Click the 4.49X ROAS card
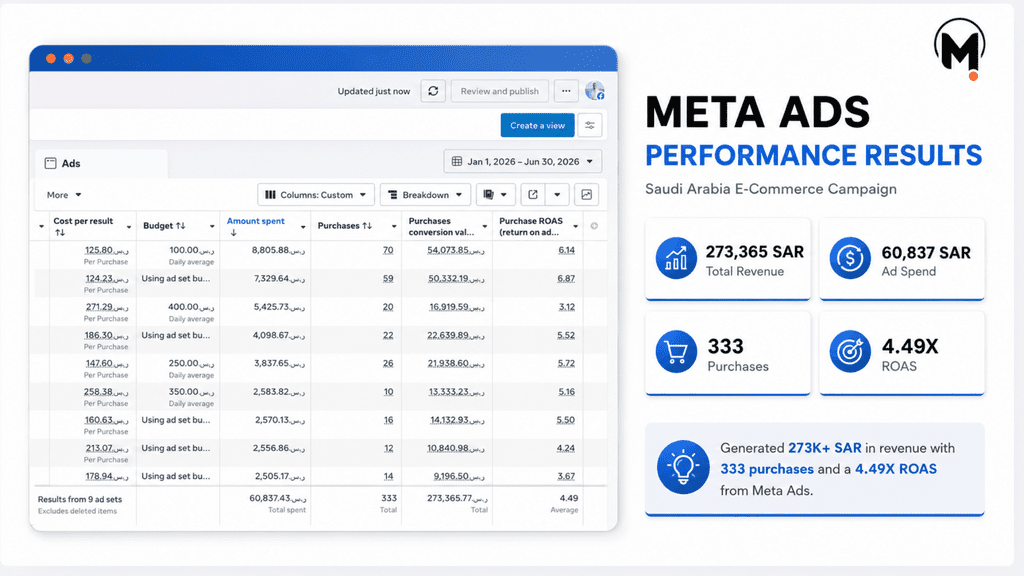Screen dimensions: 1024x576 point(902,353)
